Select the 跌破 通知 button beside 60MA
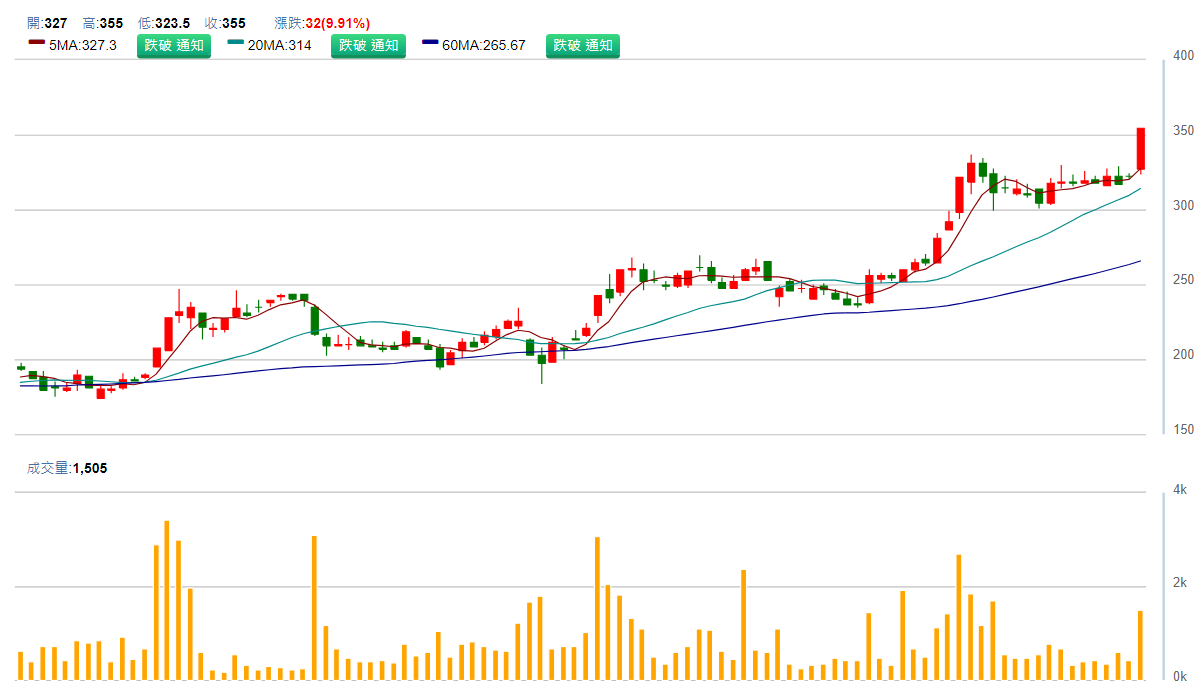Image resolution: width=1200 pixels, height=693 pixels. coord(582,45)
